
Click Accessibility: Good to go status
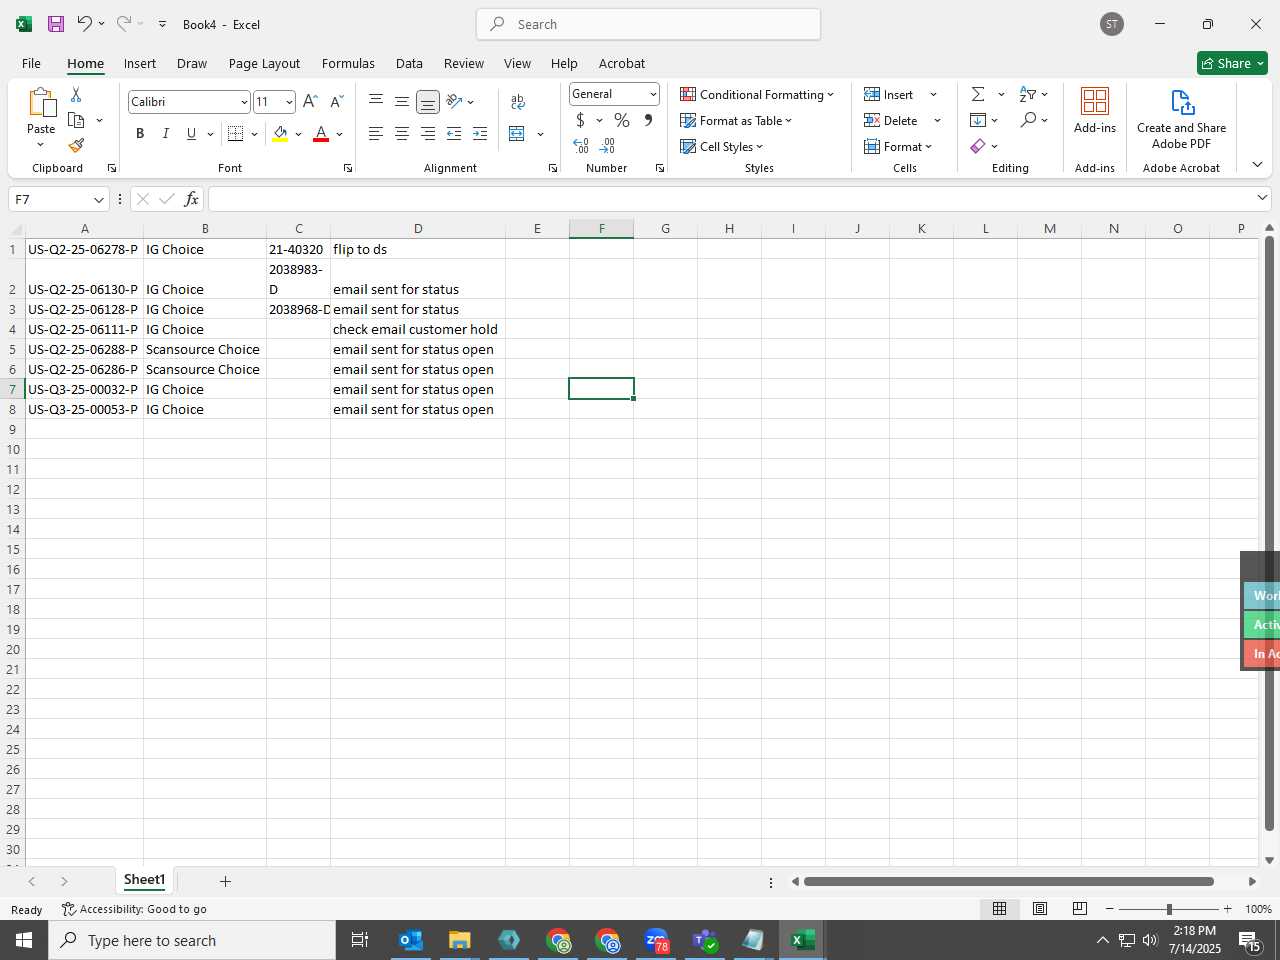tap(134, 909)
